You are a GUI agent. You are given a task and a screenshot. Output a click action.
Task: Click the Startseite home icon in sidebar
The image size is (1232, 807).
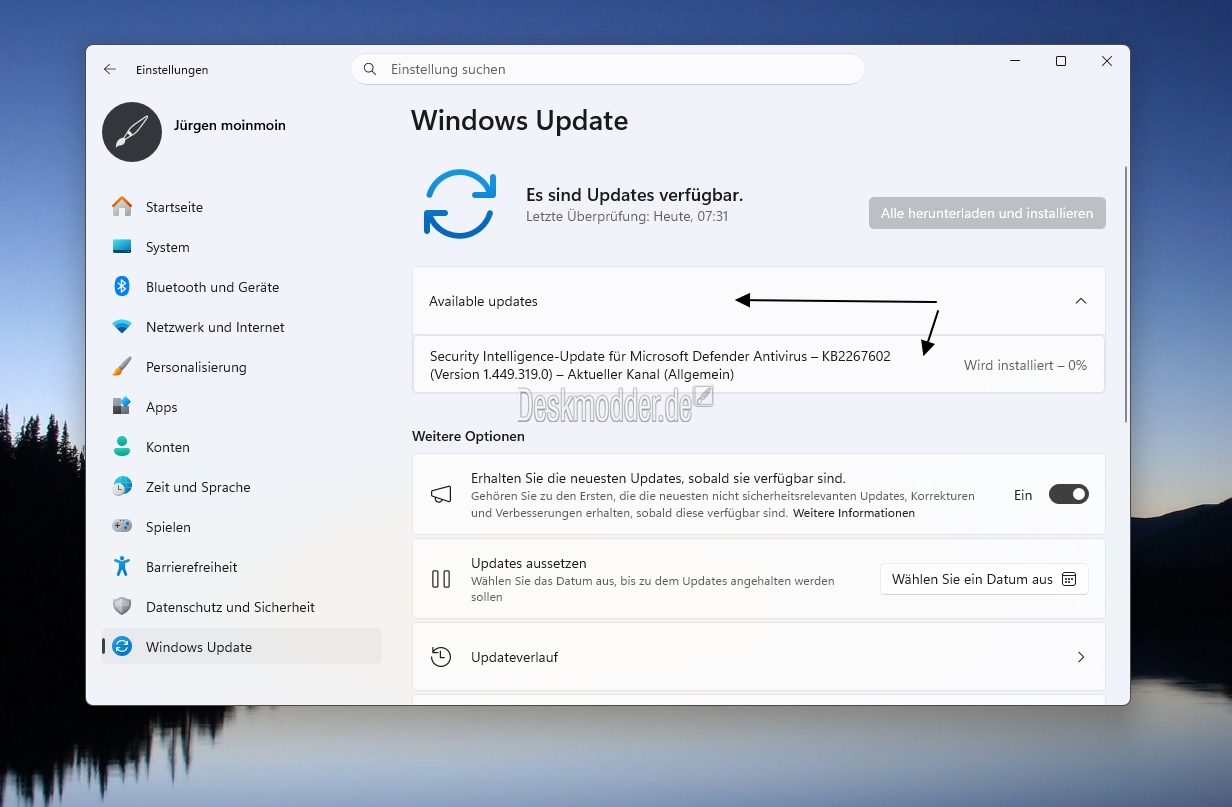point(122,207)
